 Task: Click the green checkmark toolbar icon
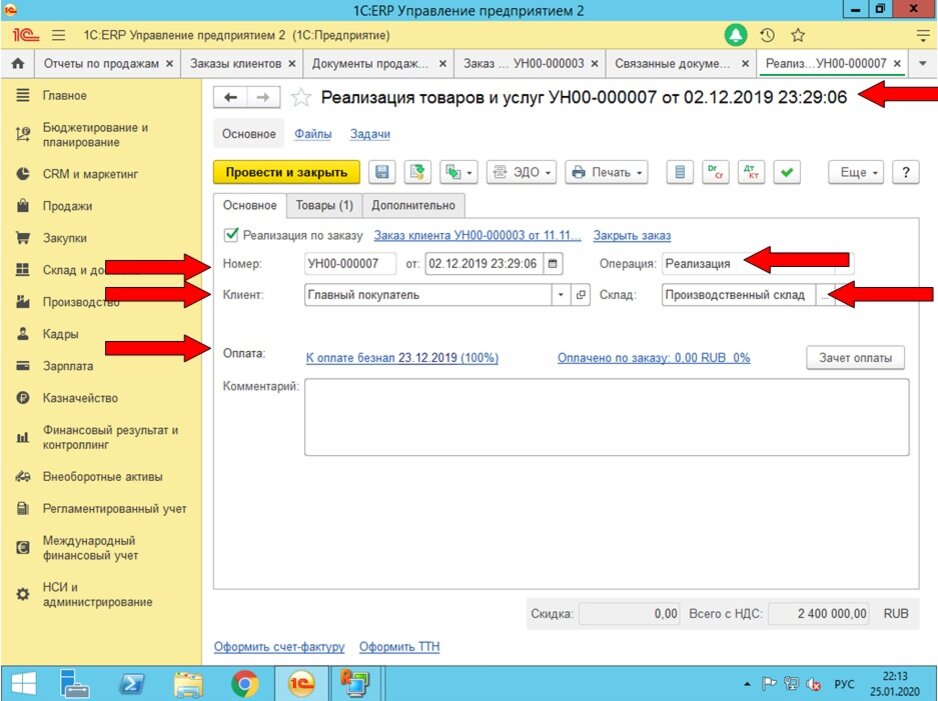[x=787, y=172]
